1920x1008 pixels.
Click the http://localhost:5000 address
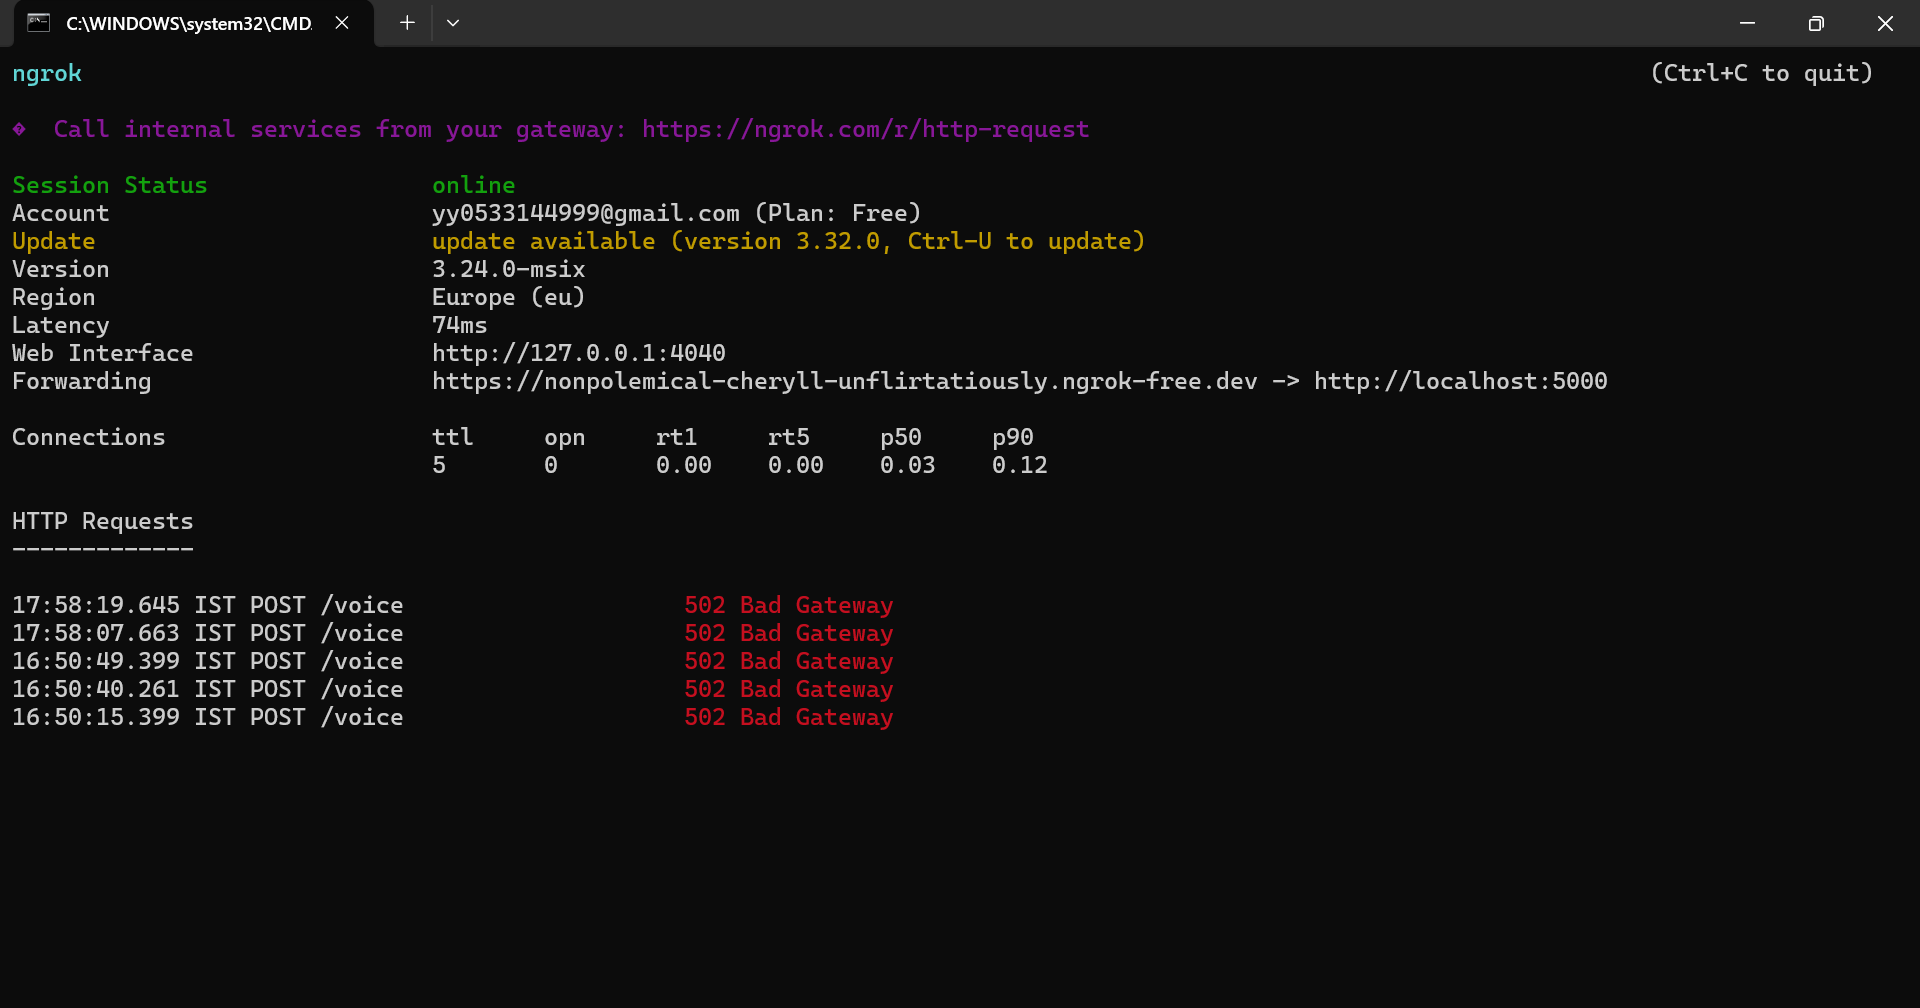1460,381
